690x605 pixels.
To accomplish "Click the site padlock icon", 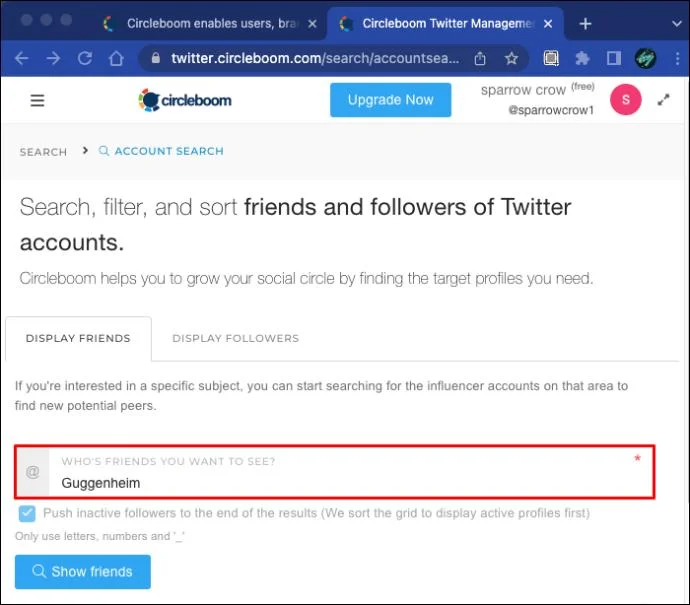I will click(x=156, y=58).
